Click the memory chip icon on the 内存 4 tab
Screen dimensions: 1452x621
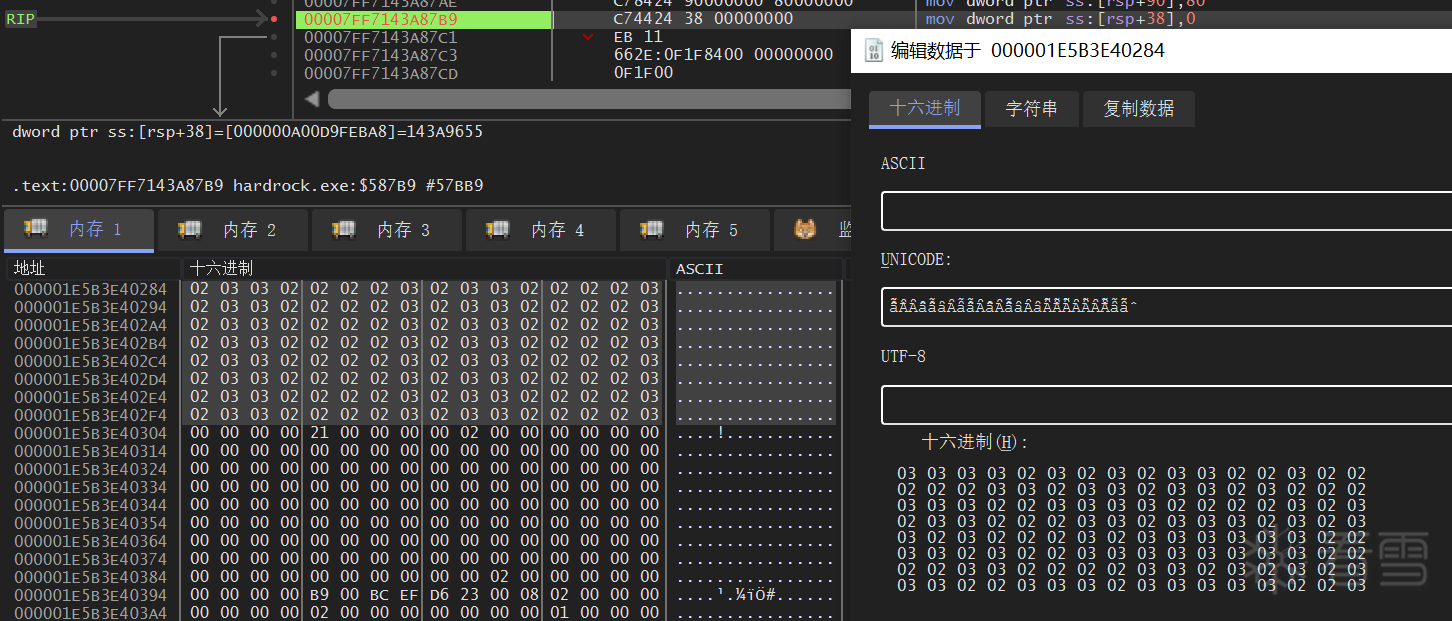pos(498,229)
